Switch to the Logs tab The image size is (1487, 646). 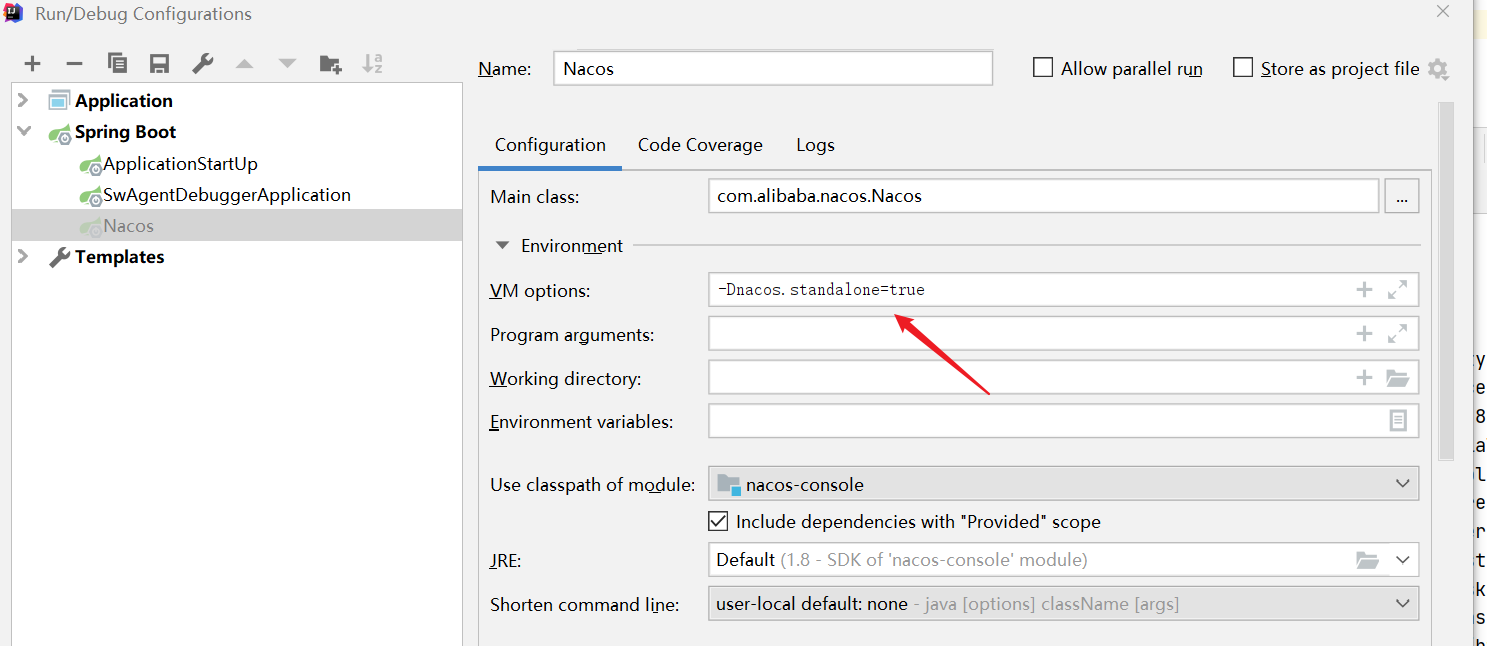[x=815, y=145]
